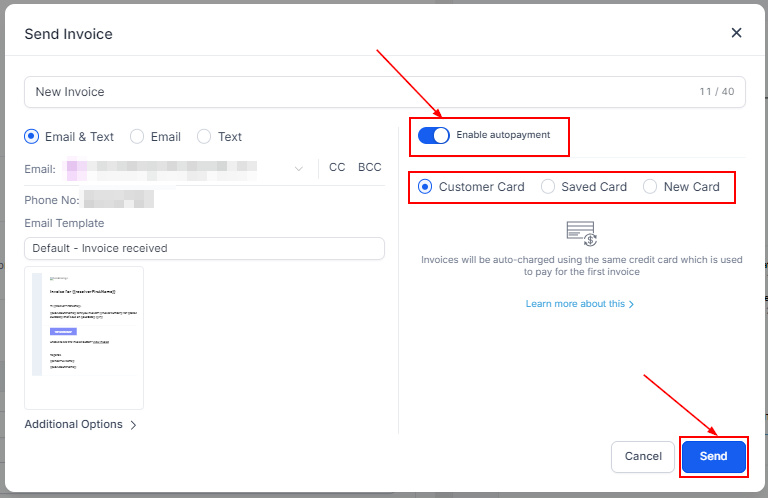The width and height of the screenshot is (768, 498).
Task: Select Customer Card payment option
Action: tap(425, 187)
